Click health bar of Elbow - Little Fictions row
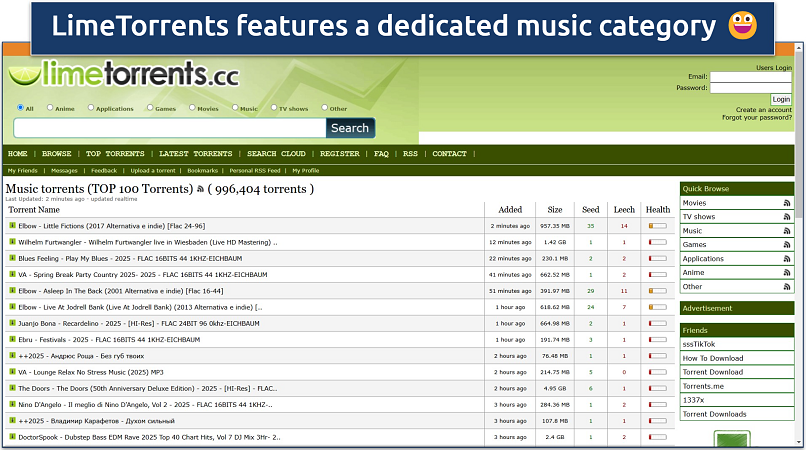 [x=657, y=226]
